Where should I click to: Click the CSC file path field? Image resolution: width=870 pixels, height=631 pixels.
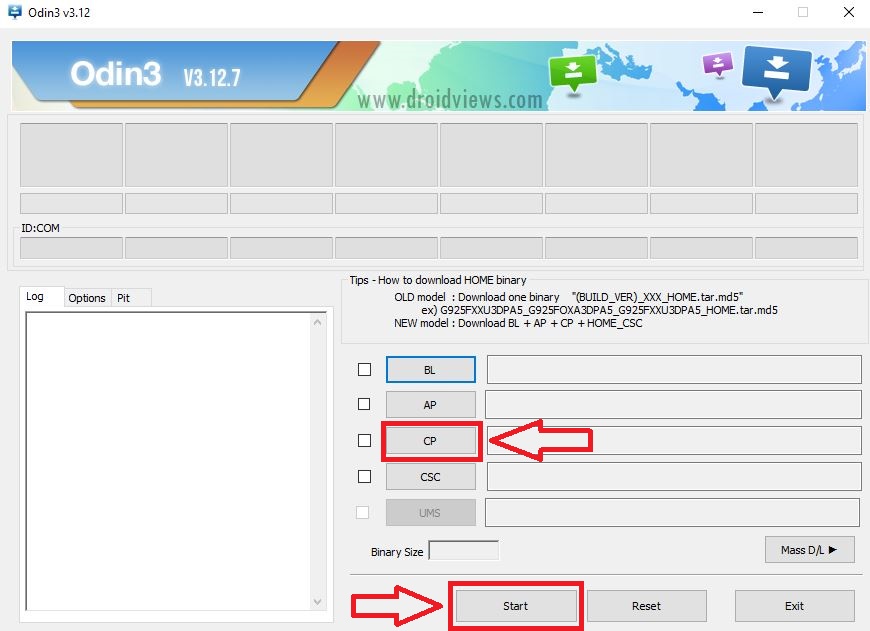point(674,477)
